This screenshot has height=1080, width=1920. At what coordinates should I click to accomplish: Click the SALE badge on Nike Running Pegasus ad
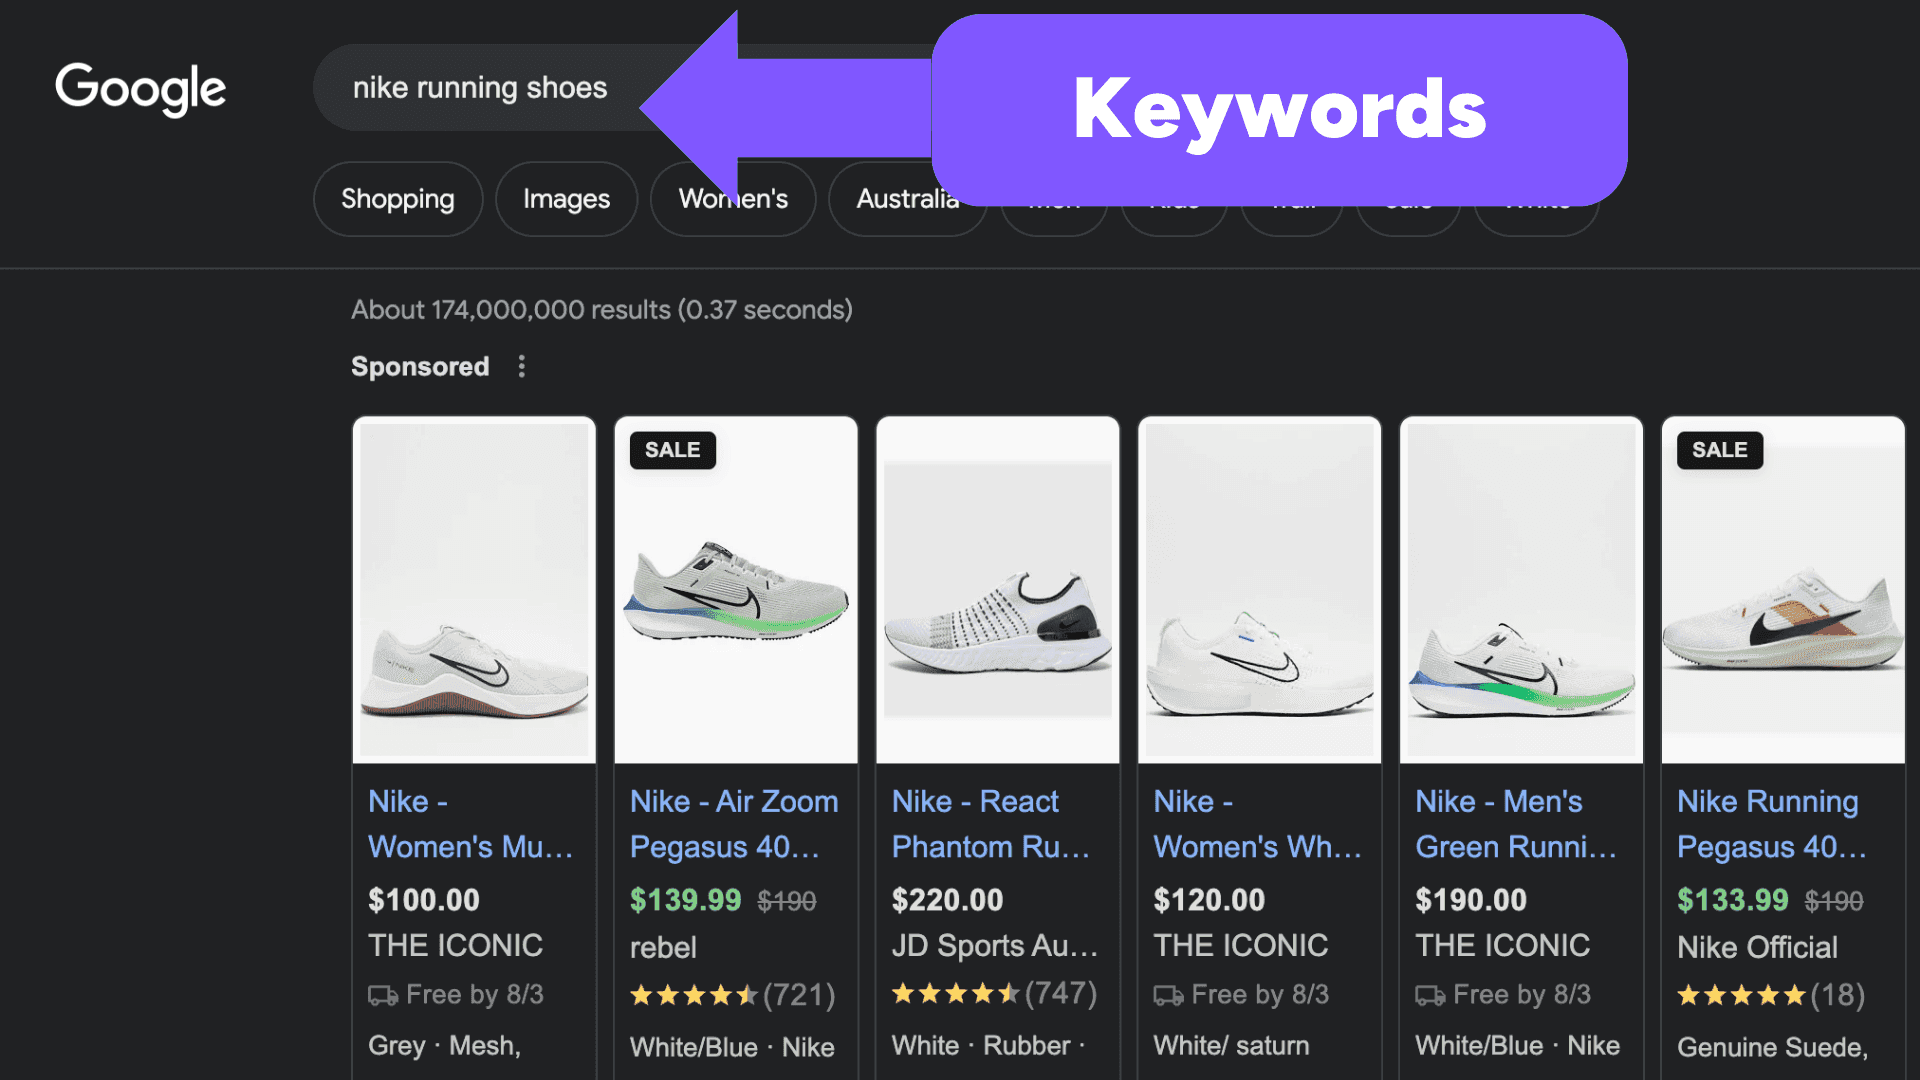click(1719, 450)
